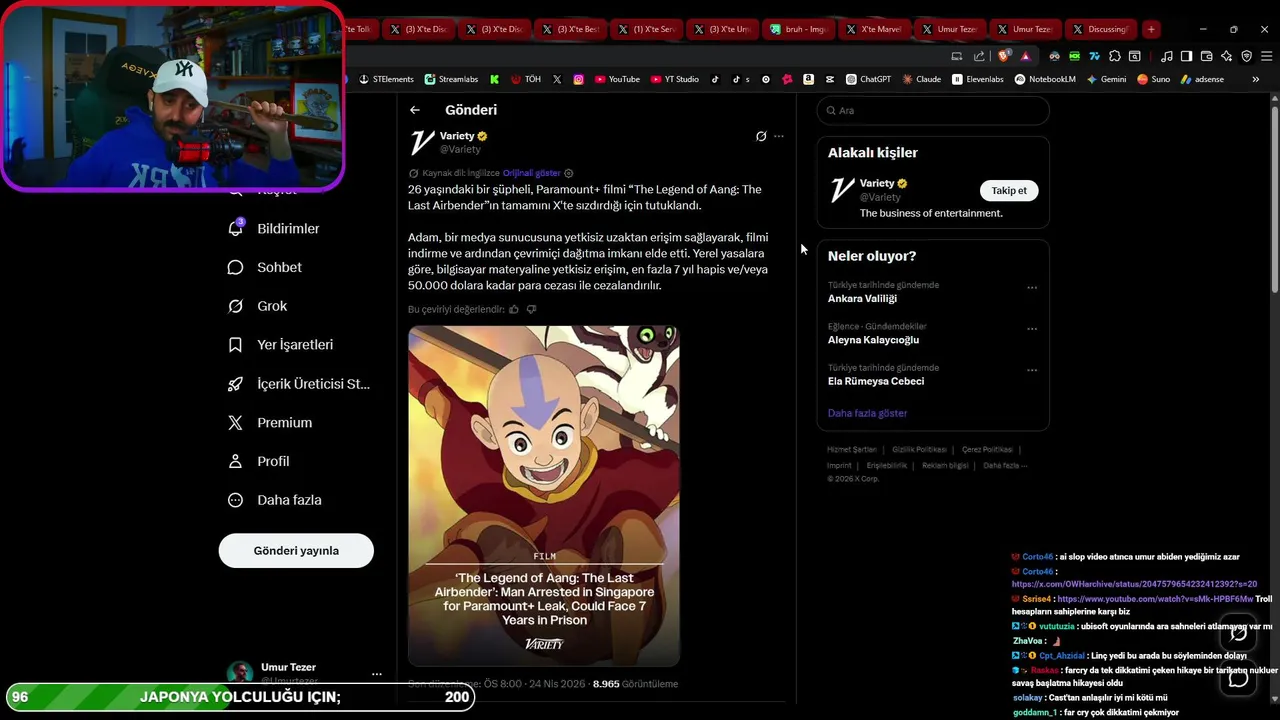Open Gizlilik Politikası footer link
Viewport: 1280px width, 720px height.
click(x=919, y=450)
